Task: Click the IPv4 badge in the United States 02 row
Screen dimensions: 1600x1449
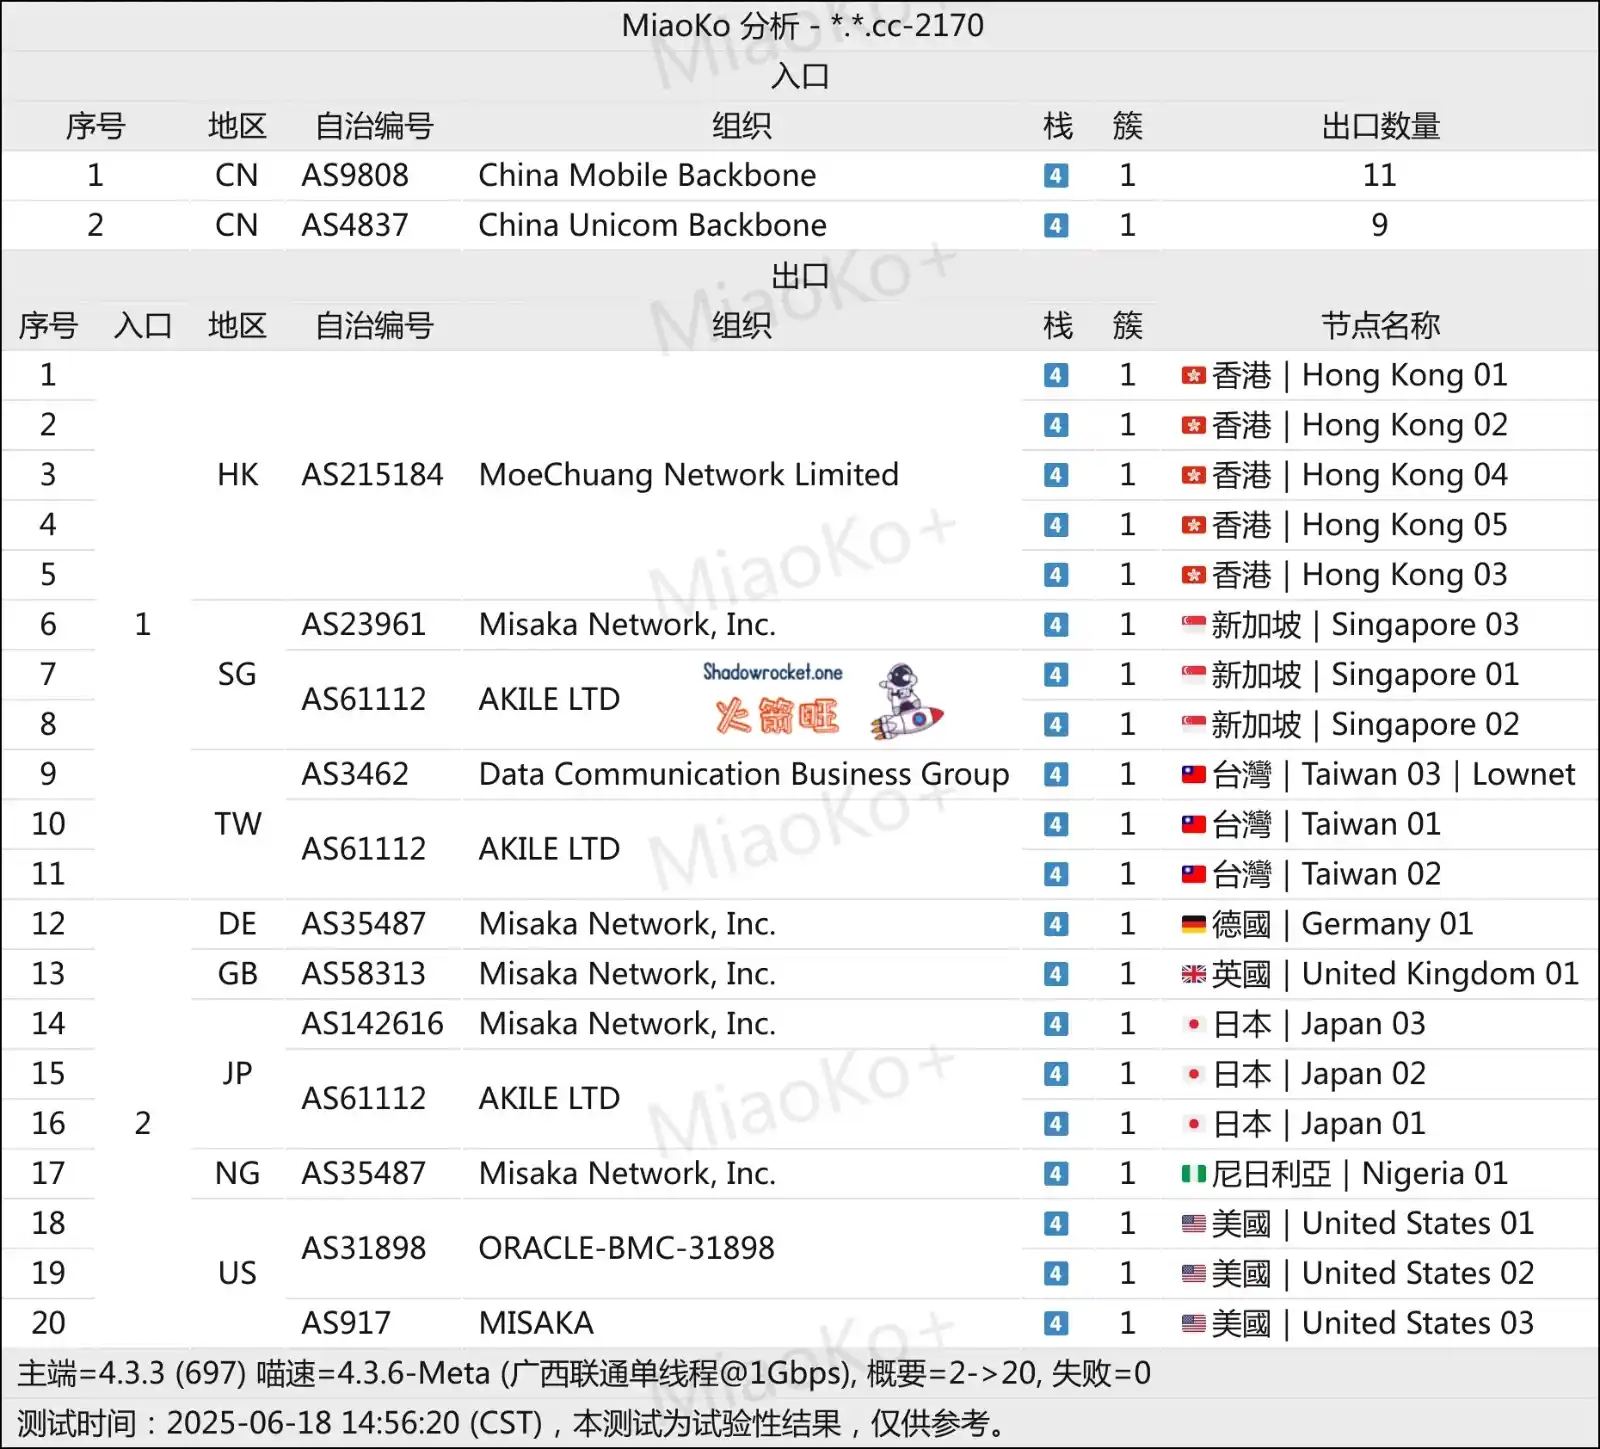Action: point(1056,1274)
